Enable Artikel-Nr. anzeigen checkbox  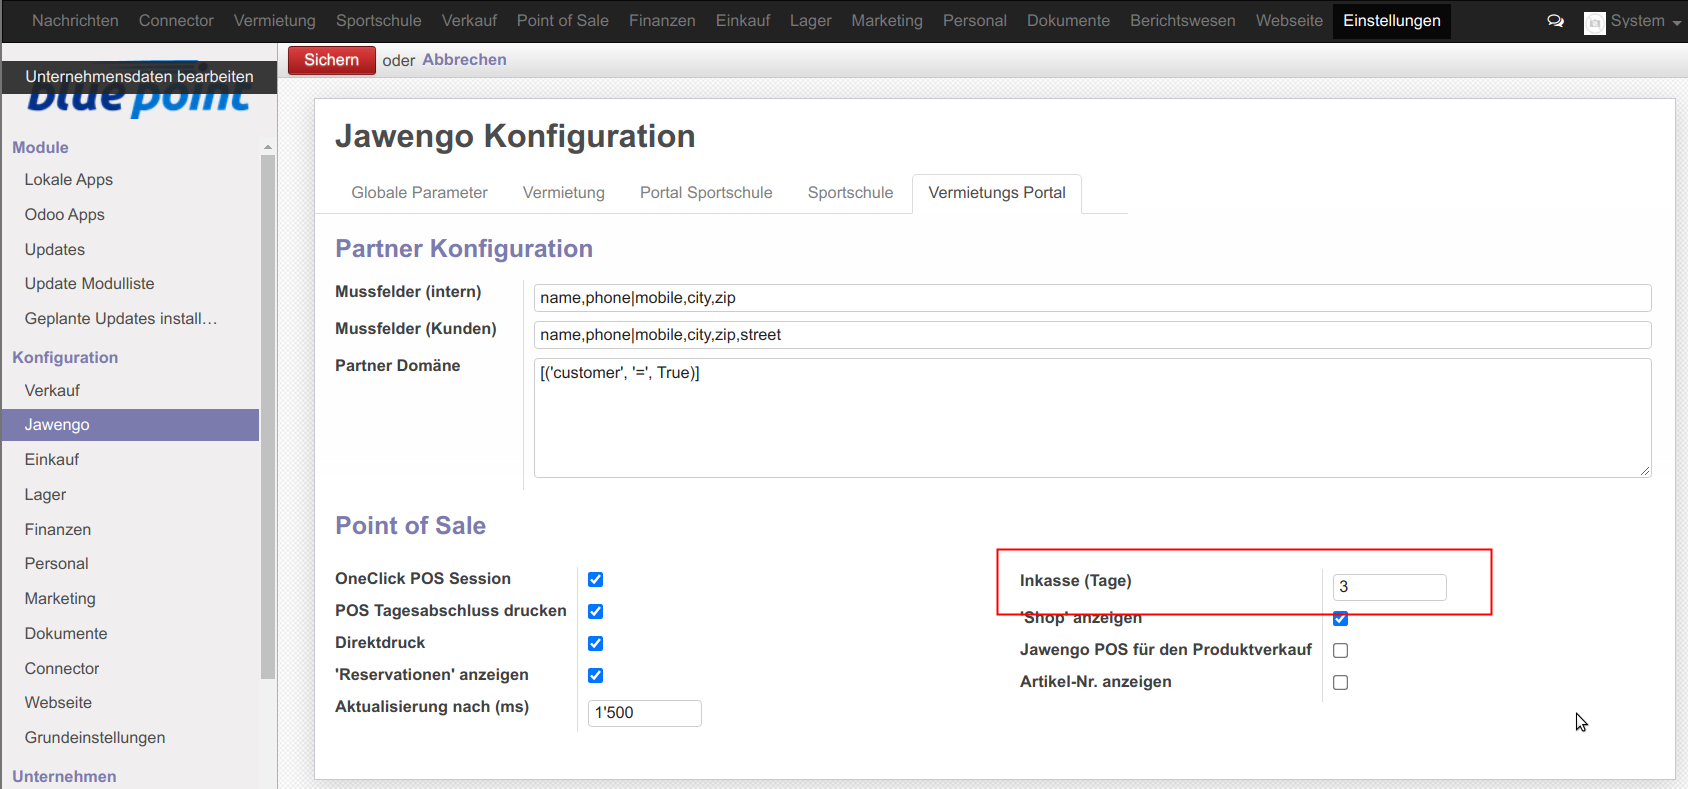coord(1340,683)
